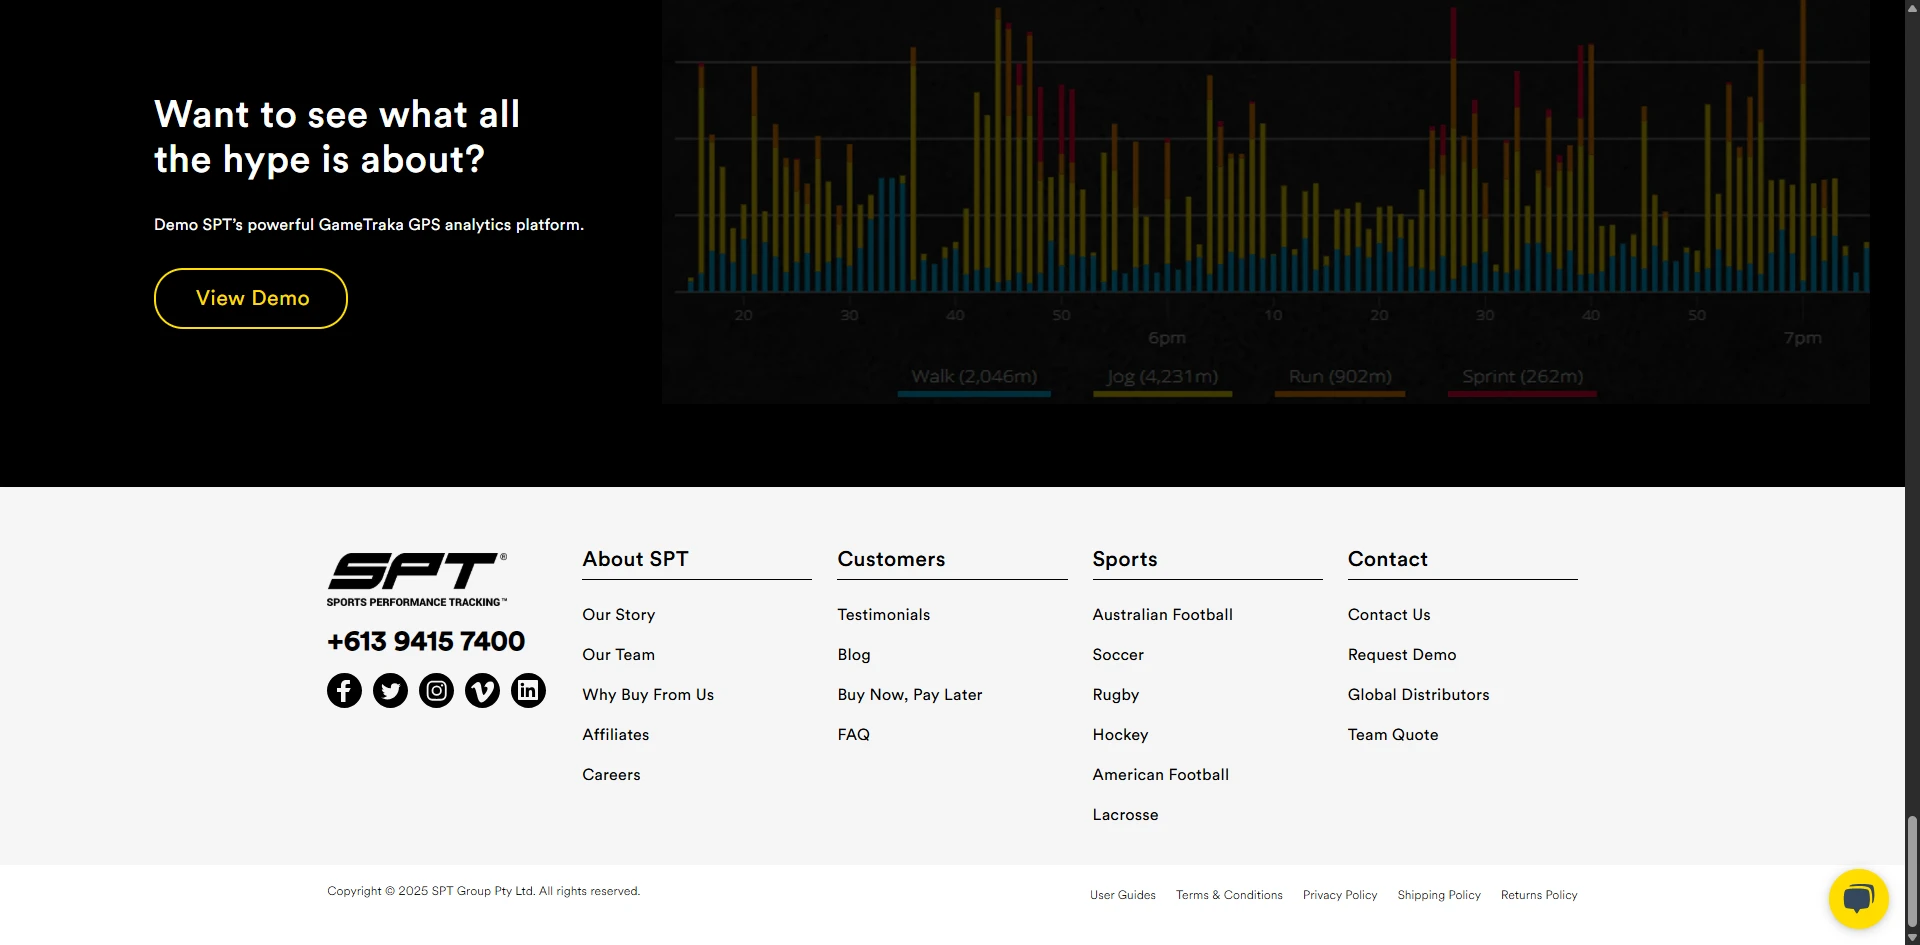Select Australian Football under Sports
Viewport: 1920px width, 945px height.
1162,615
